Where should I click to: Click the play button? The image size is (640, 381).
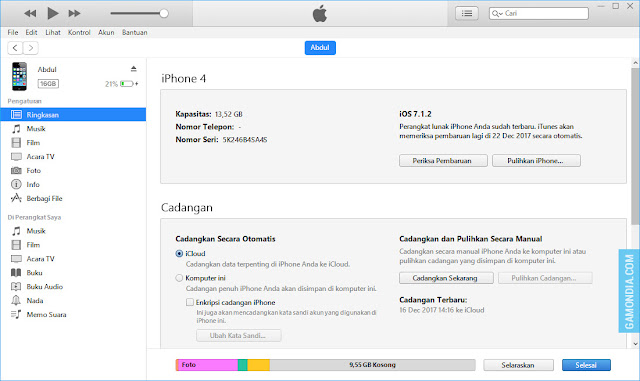(53, 13)
